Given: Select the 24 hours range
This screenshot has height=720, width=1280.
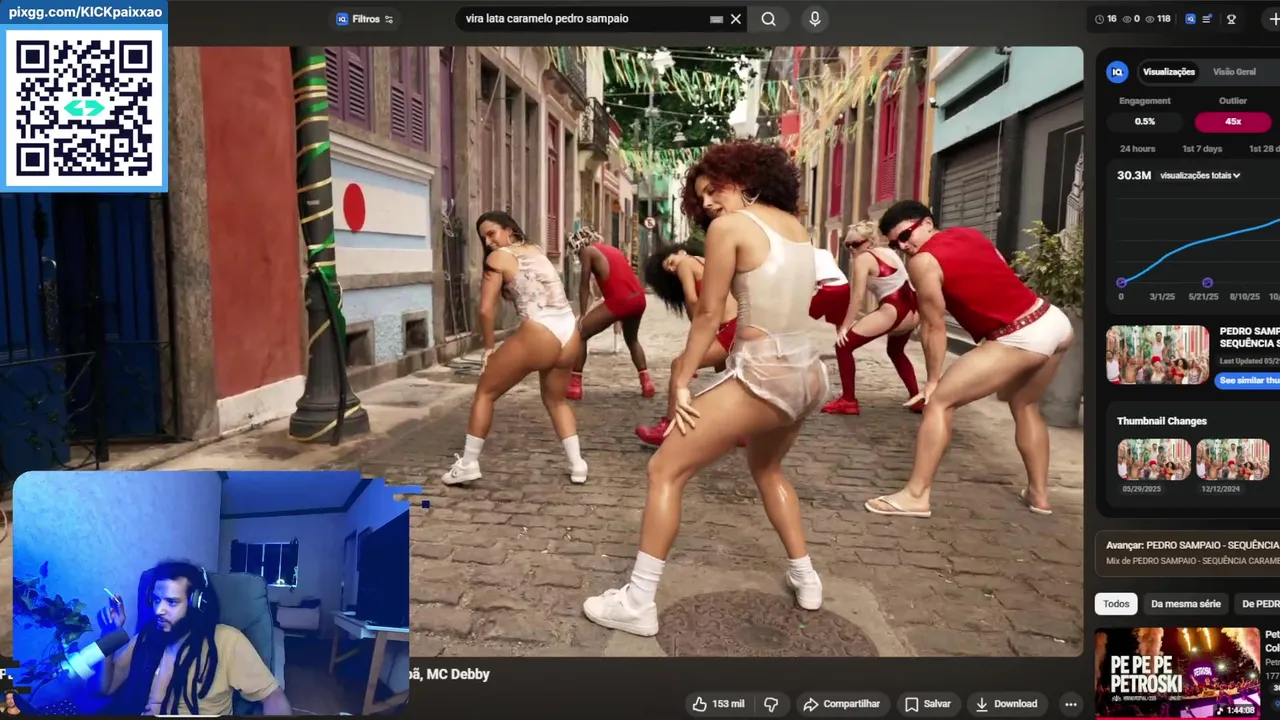Looking at the screenshot, I should (x=1137, y=149).
